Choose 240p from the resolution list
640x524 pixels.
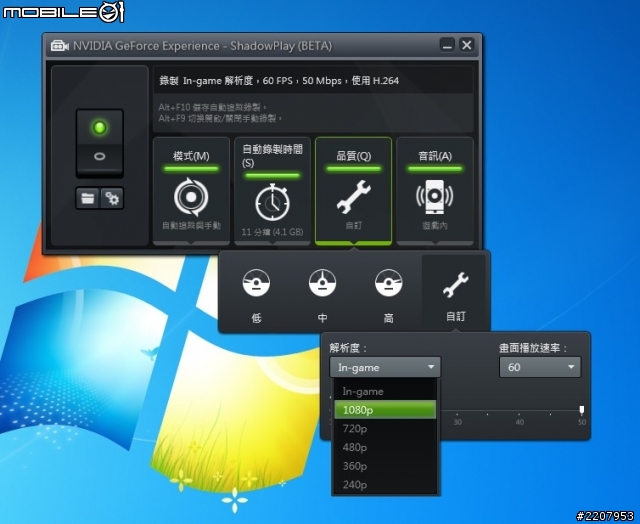(x=385, y=484)
